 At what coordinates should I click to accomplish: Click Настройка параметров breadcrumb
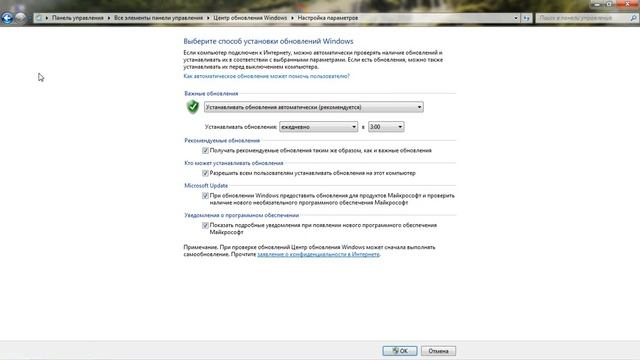[328, 18]
